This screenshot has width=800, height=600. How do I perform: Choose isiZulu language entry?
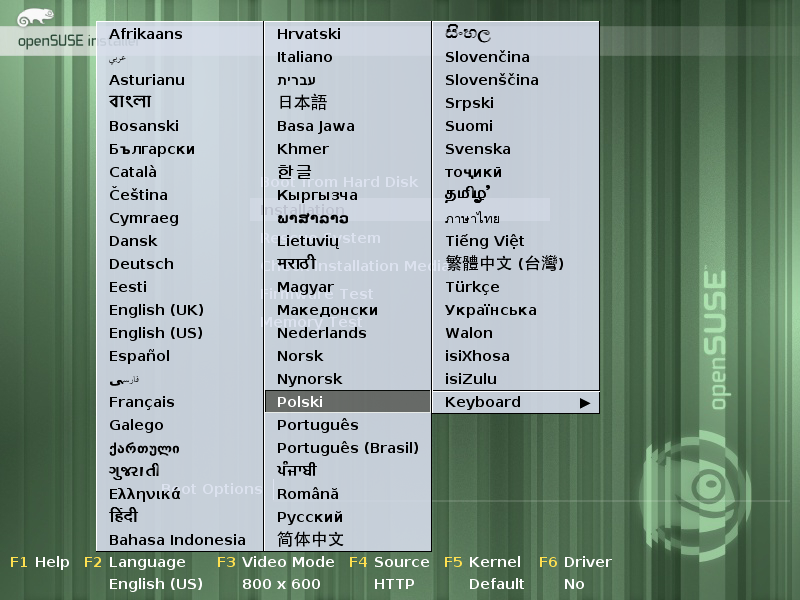coord(471,379)
